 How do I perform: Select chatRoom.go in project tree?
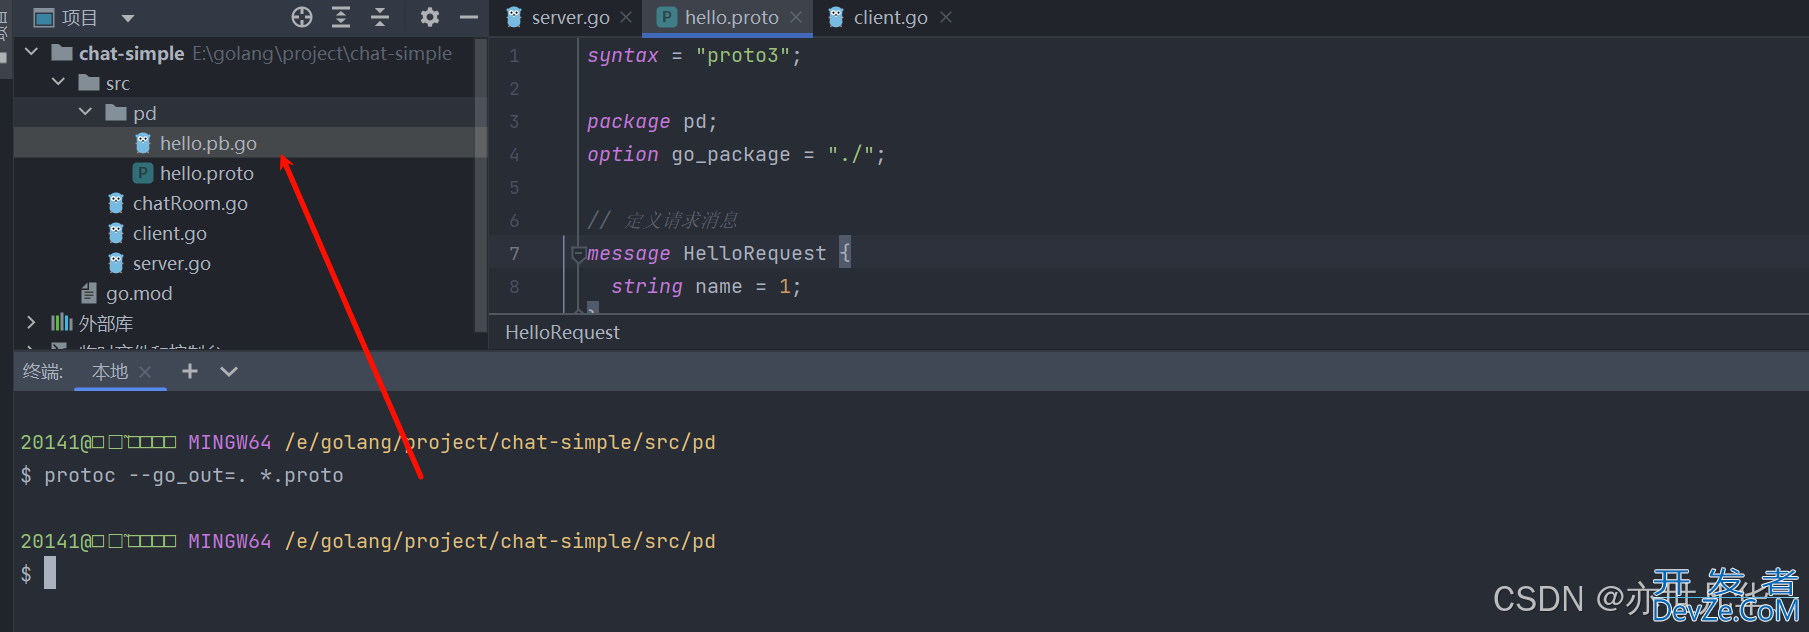pyautogui.click(x=190, y=203)
